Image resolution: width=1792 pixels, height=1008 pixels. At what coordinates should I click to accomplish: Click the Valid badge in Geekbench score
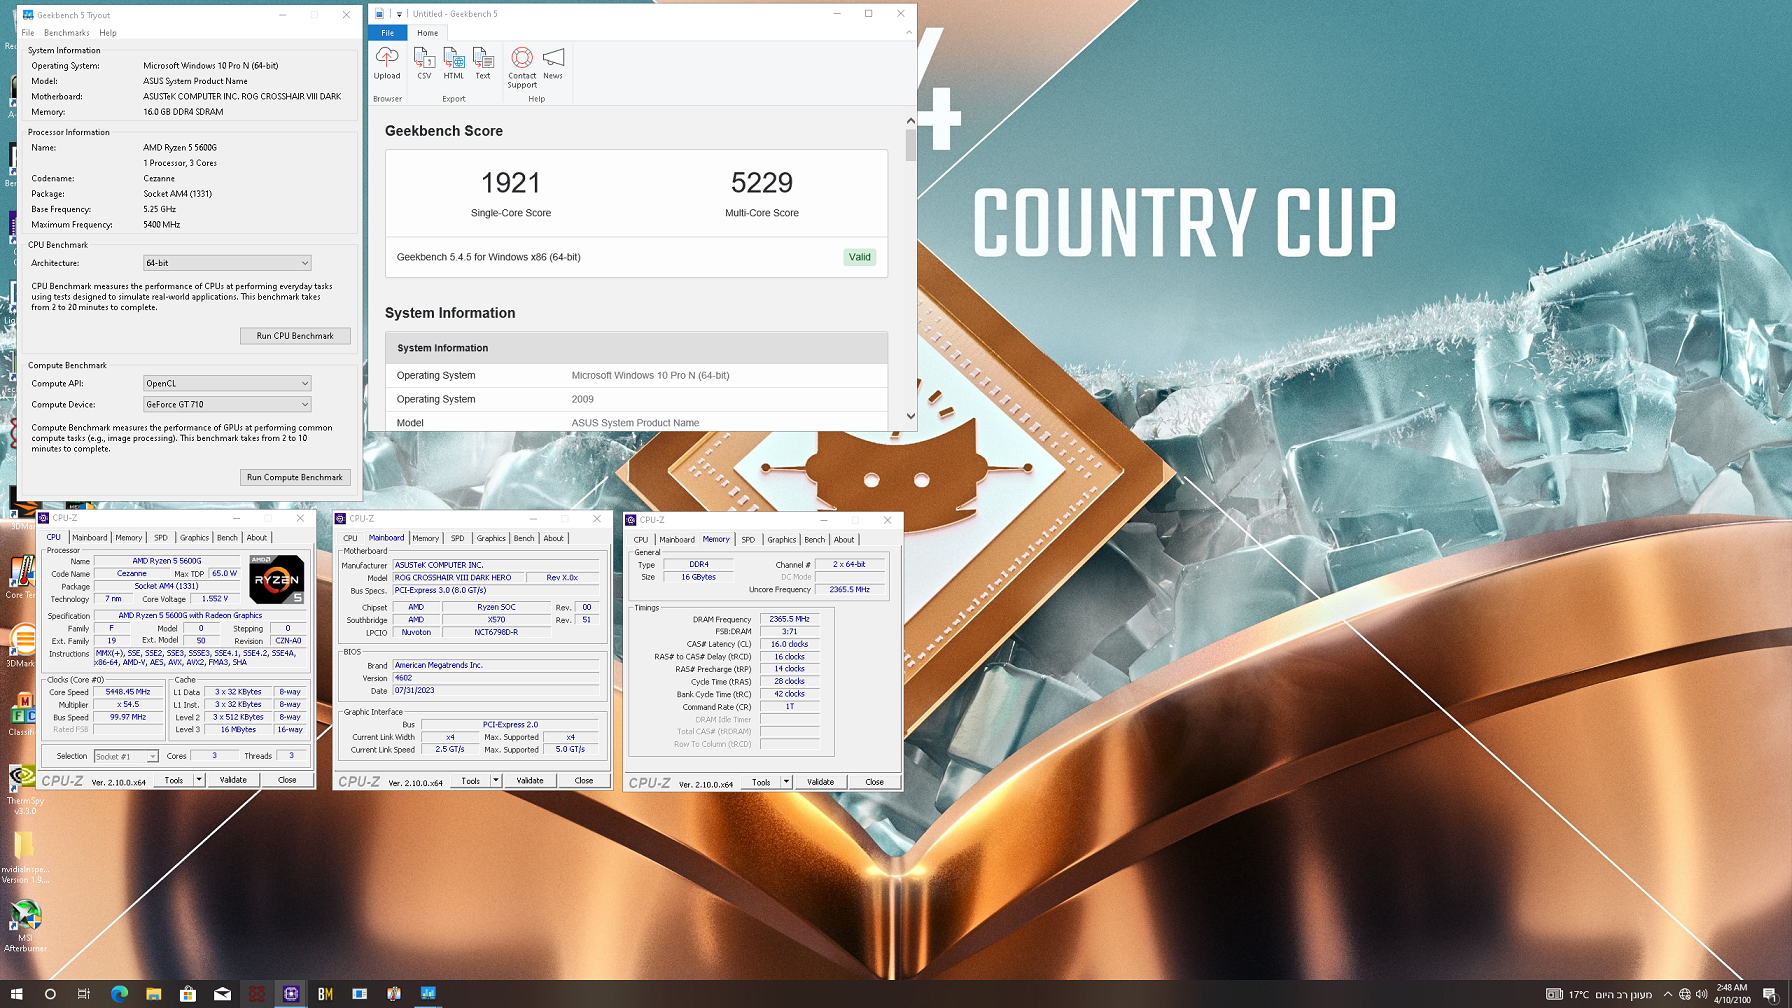point(860,257)
